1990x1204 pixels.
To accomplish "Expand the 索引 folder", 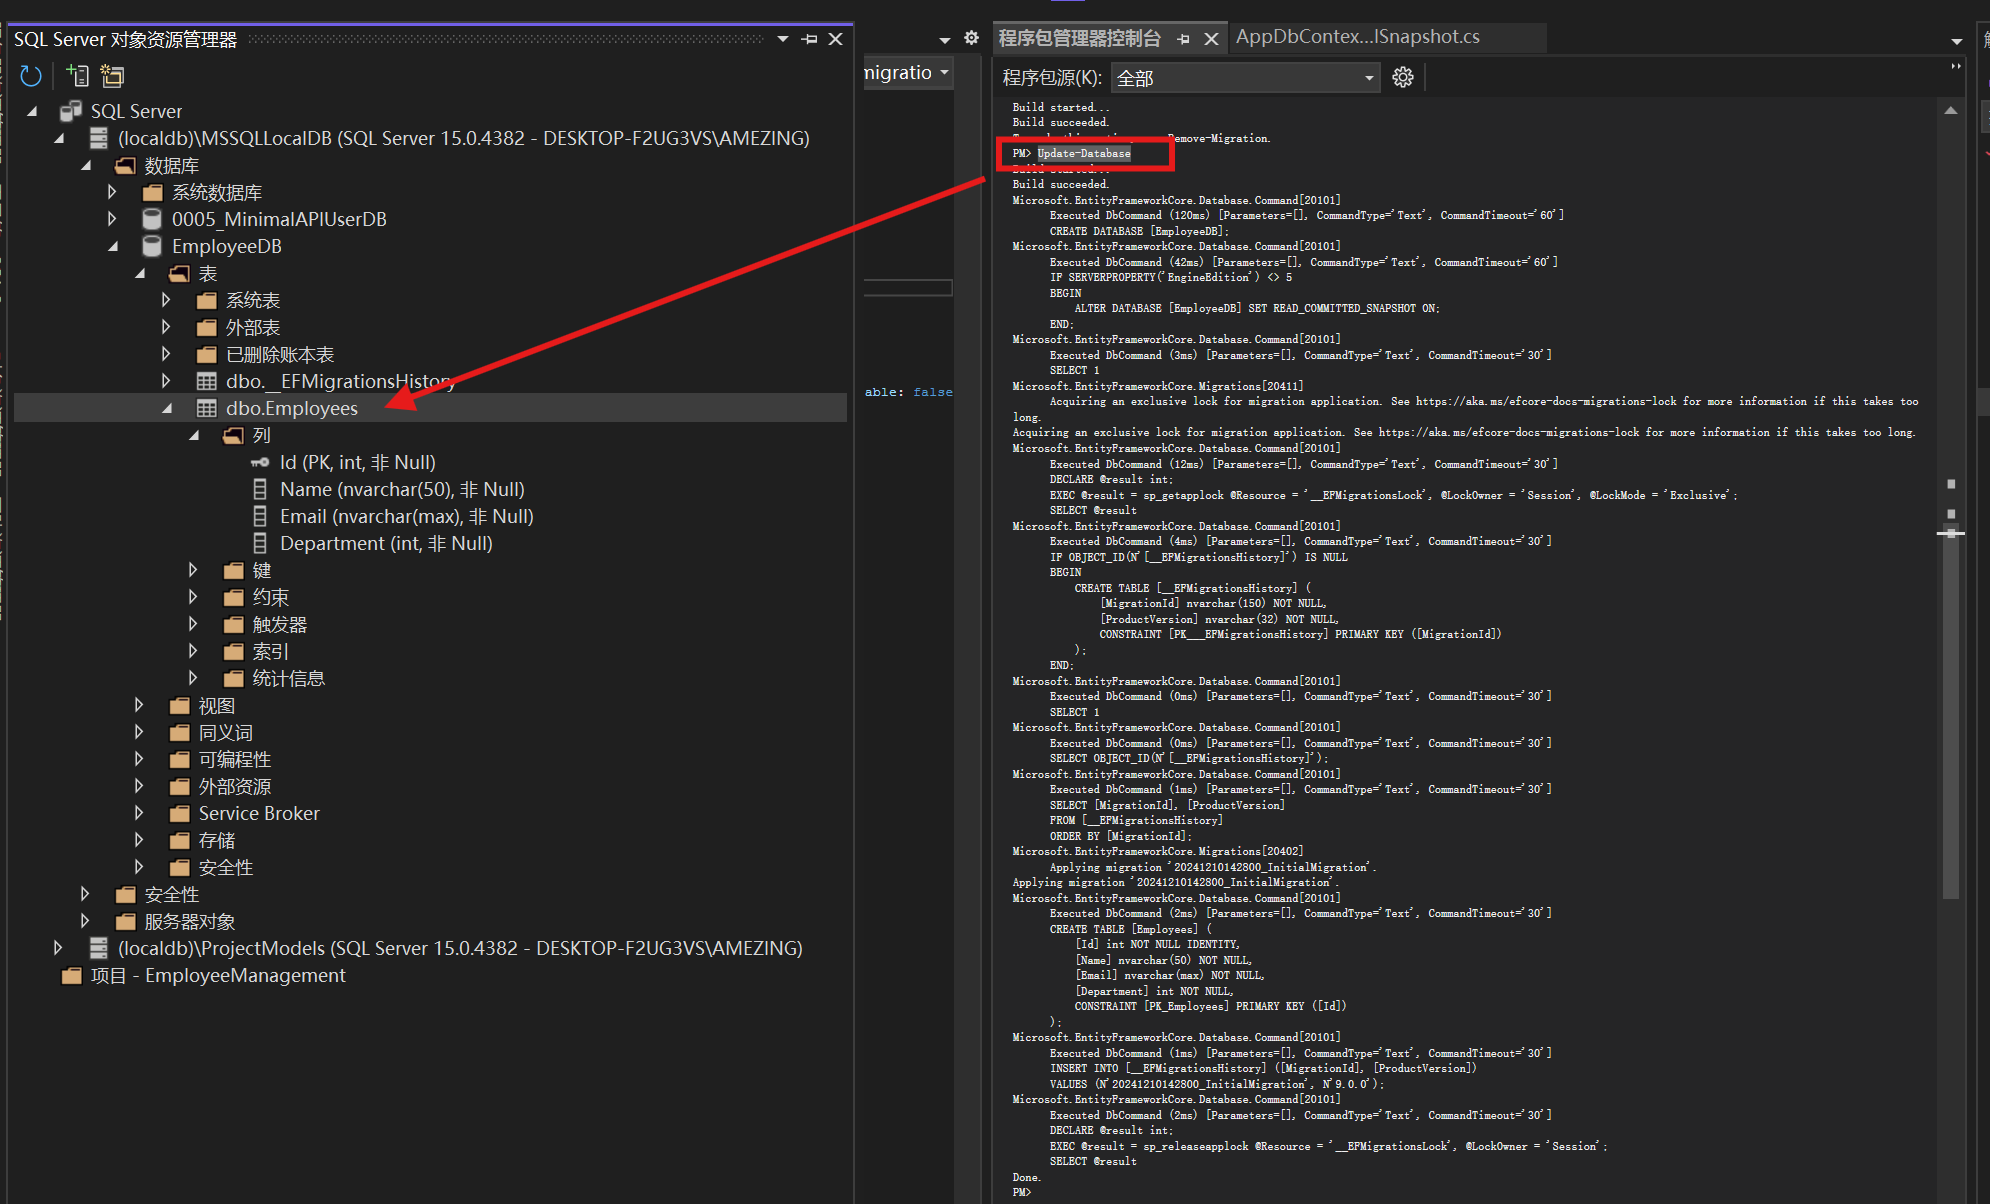I will click(x=193, y=651).
